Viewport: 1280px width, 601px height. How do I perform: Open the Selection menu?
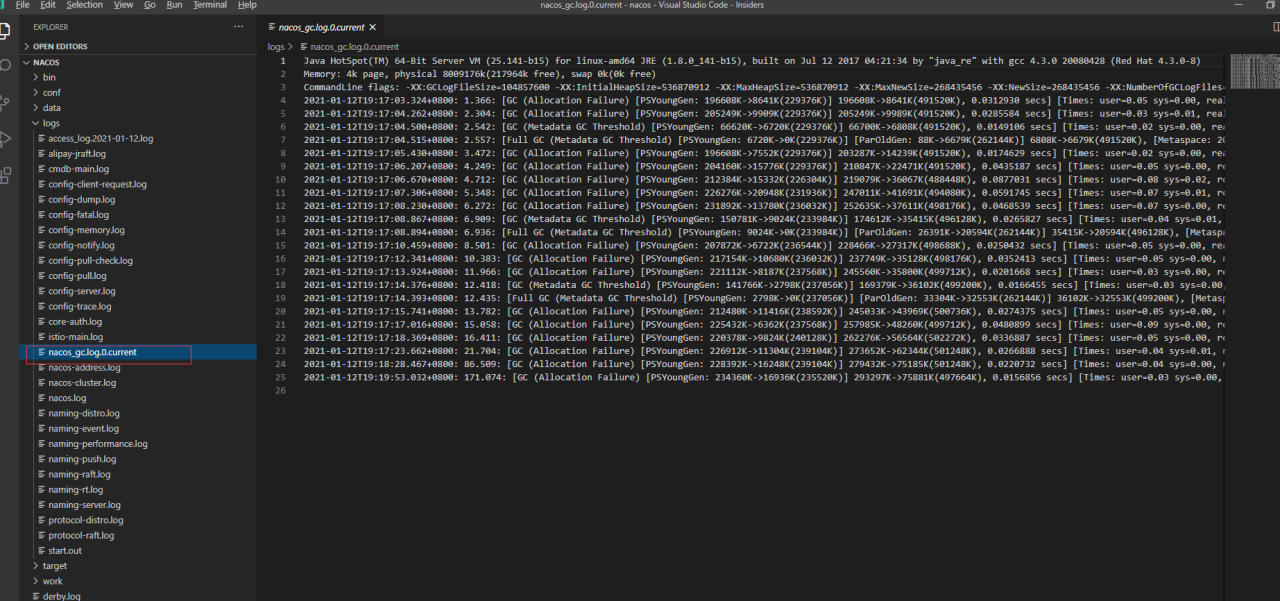pos(84,5)
